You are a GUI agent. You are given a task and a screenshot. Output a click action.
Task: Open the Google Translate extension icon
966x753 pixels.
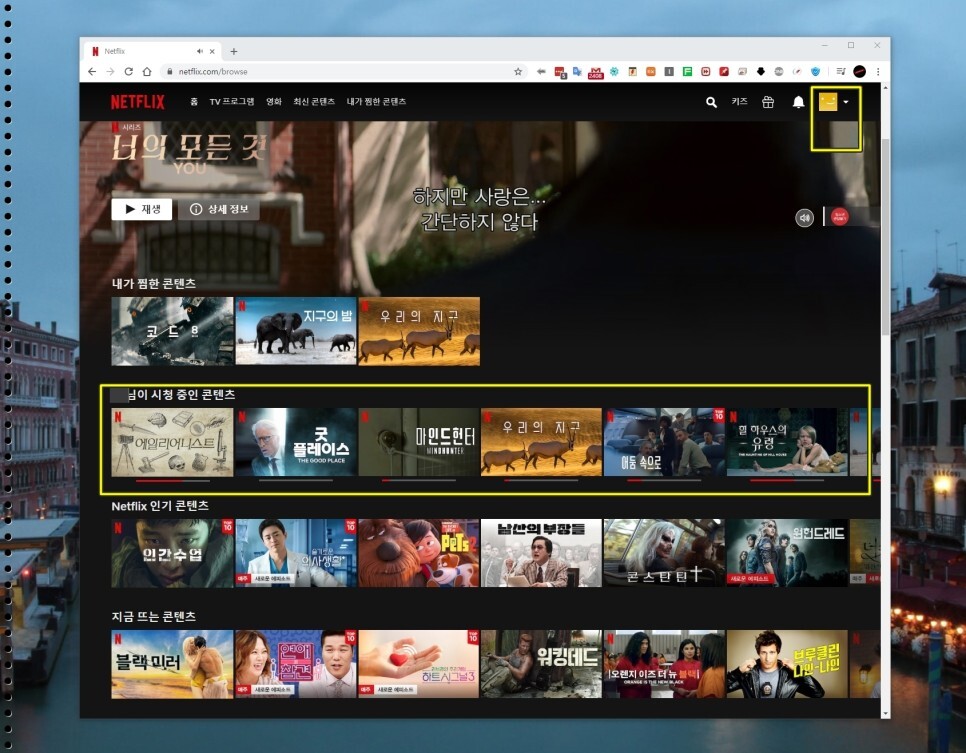click(577, 71)
